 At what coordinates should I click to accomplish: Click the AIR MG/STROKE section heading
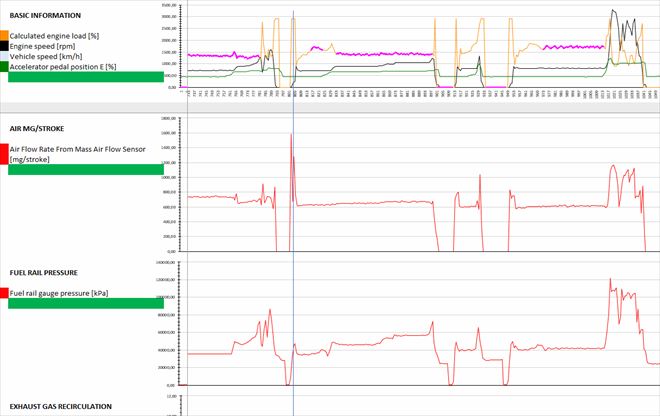[x=40, y=129]
